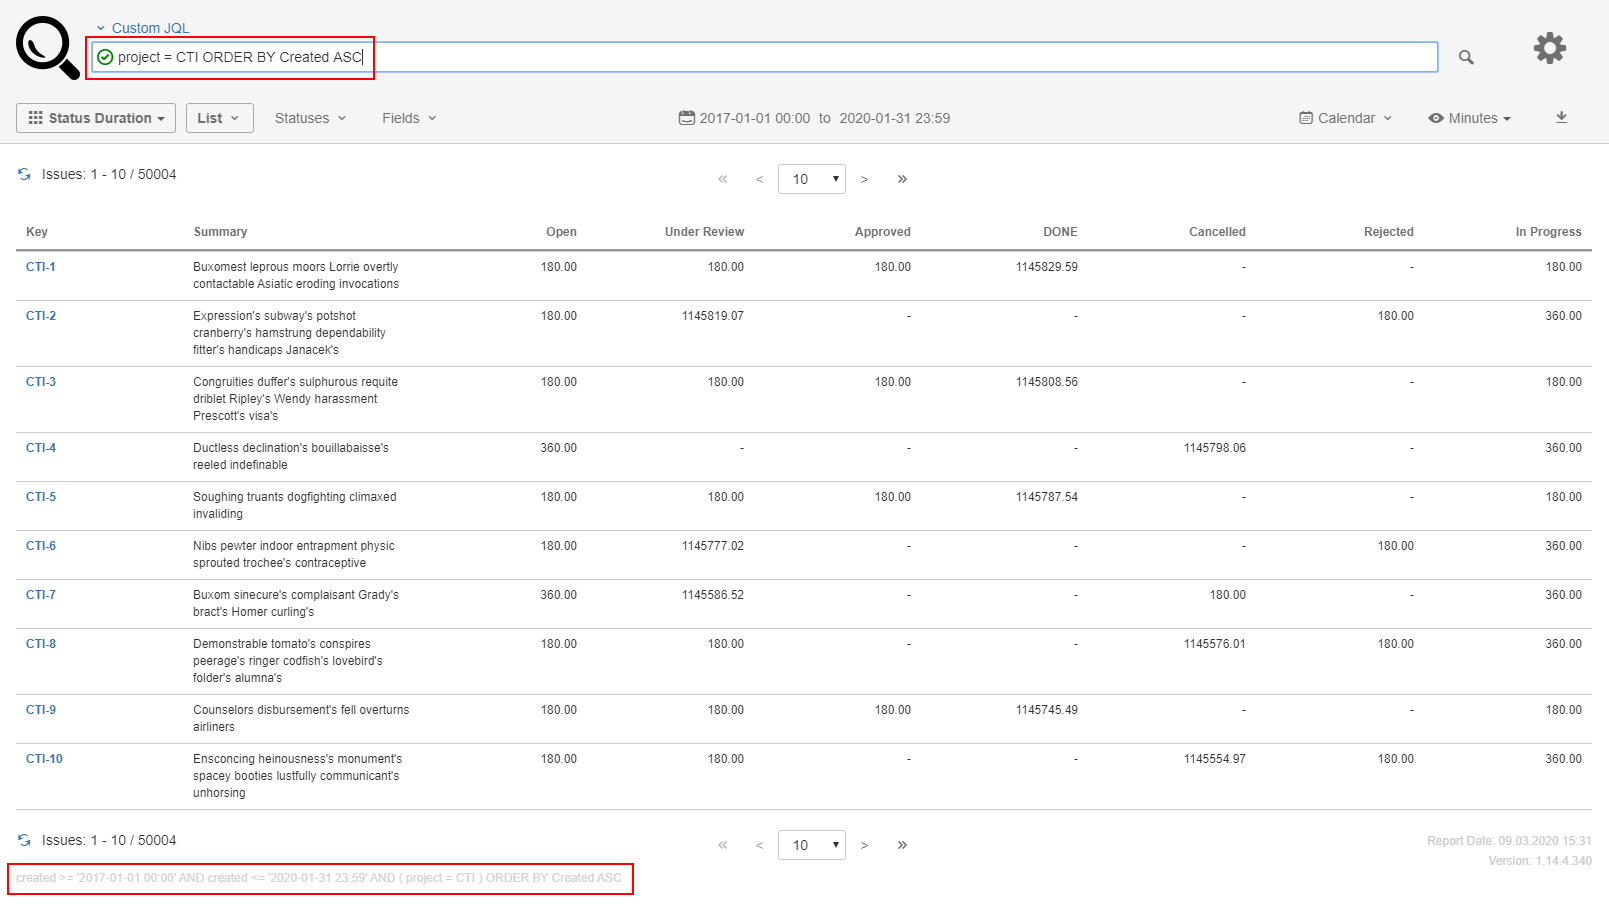Open issue CTI-7 link

click(41, 595)
